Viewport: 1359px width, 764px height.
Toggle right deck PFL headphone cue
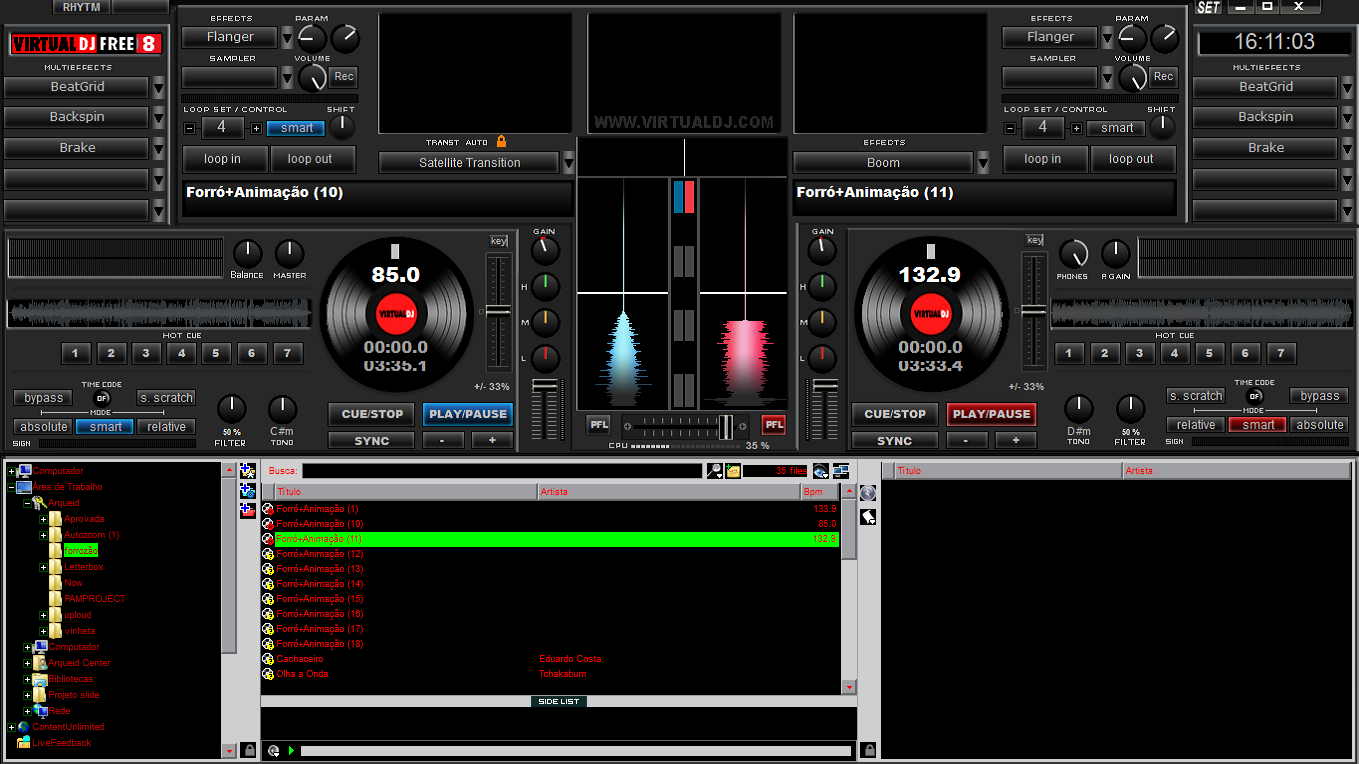pyautogui.click(x=774, y=425)
